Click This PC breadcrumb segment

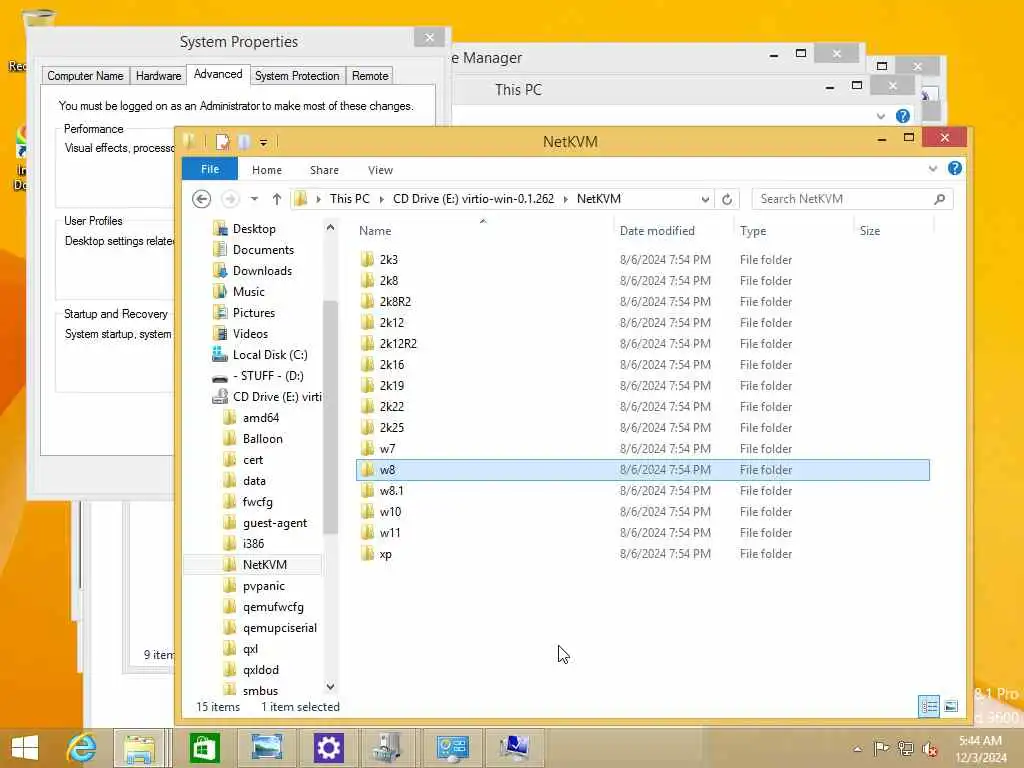click(x=349, y=199)
